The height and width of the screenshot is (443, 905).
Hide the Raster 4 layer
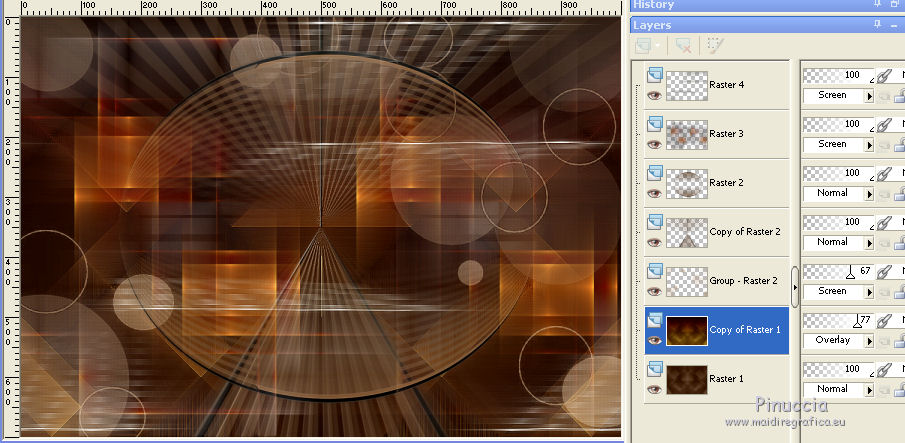(x=655, y=96)
